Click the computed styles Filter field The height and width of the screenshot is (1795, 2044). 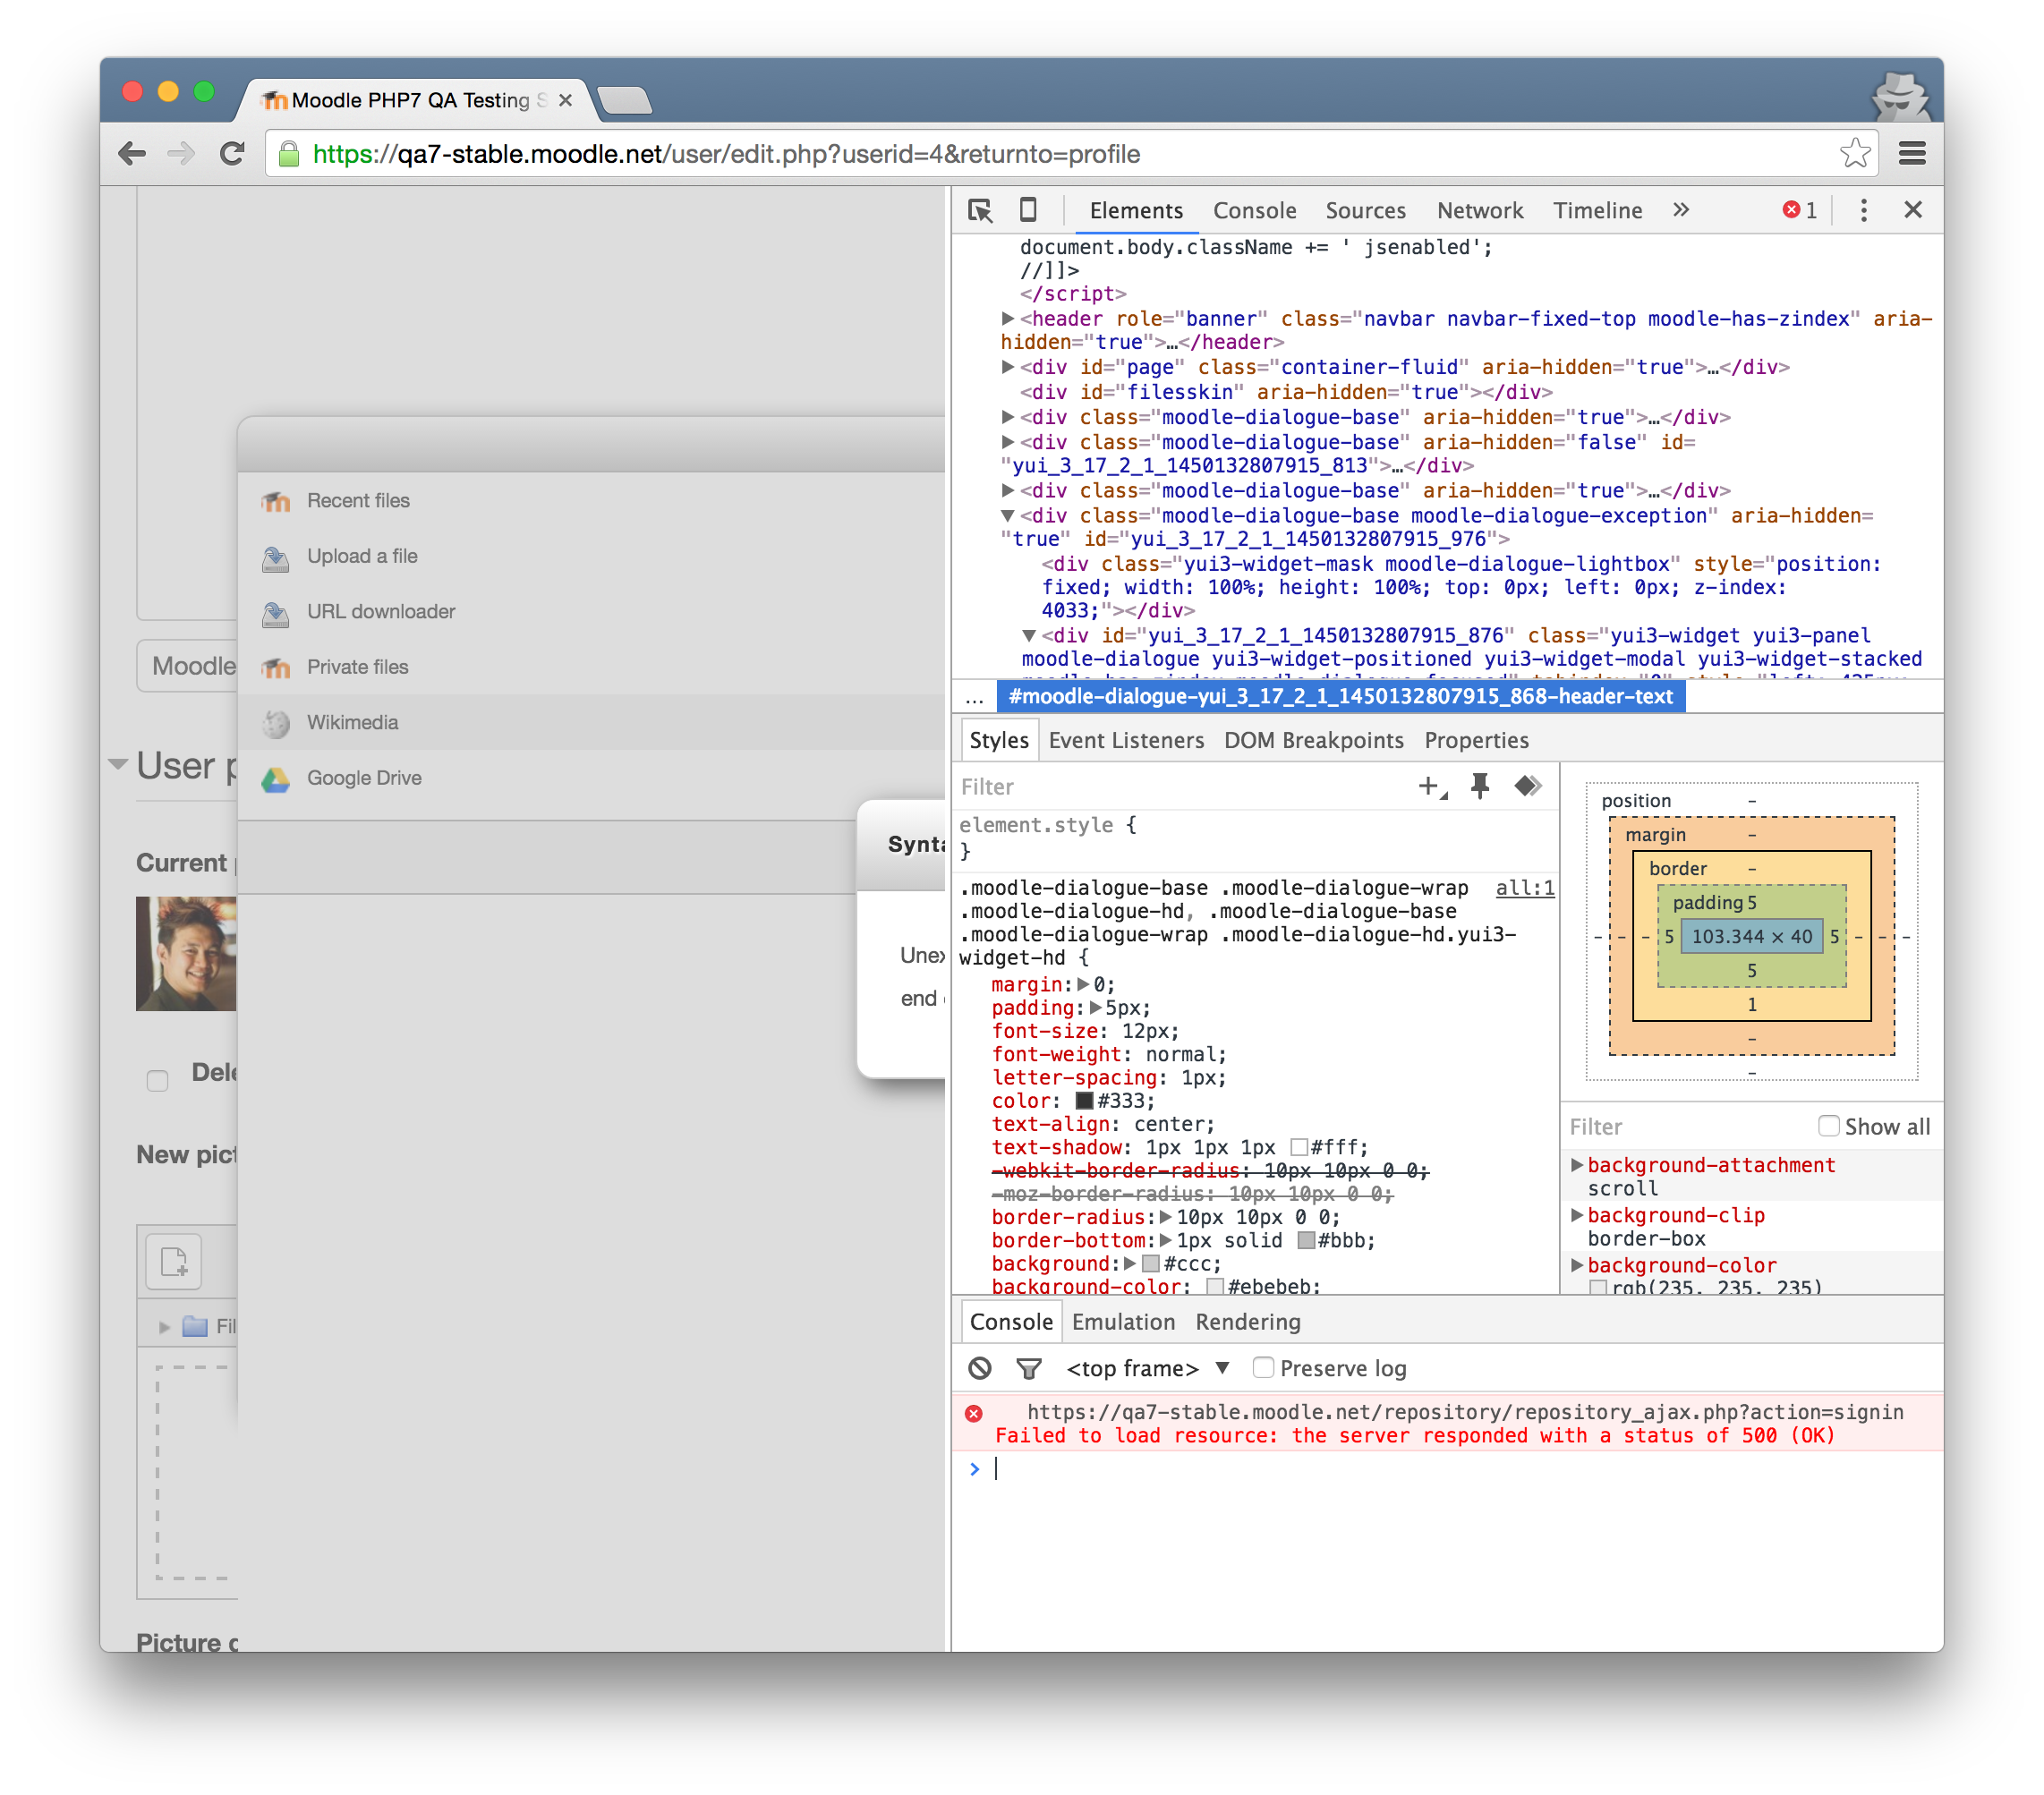point(1685,1126)
